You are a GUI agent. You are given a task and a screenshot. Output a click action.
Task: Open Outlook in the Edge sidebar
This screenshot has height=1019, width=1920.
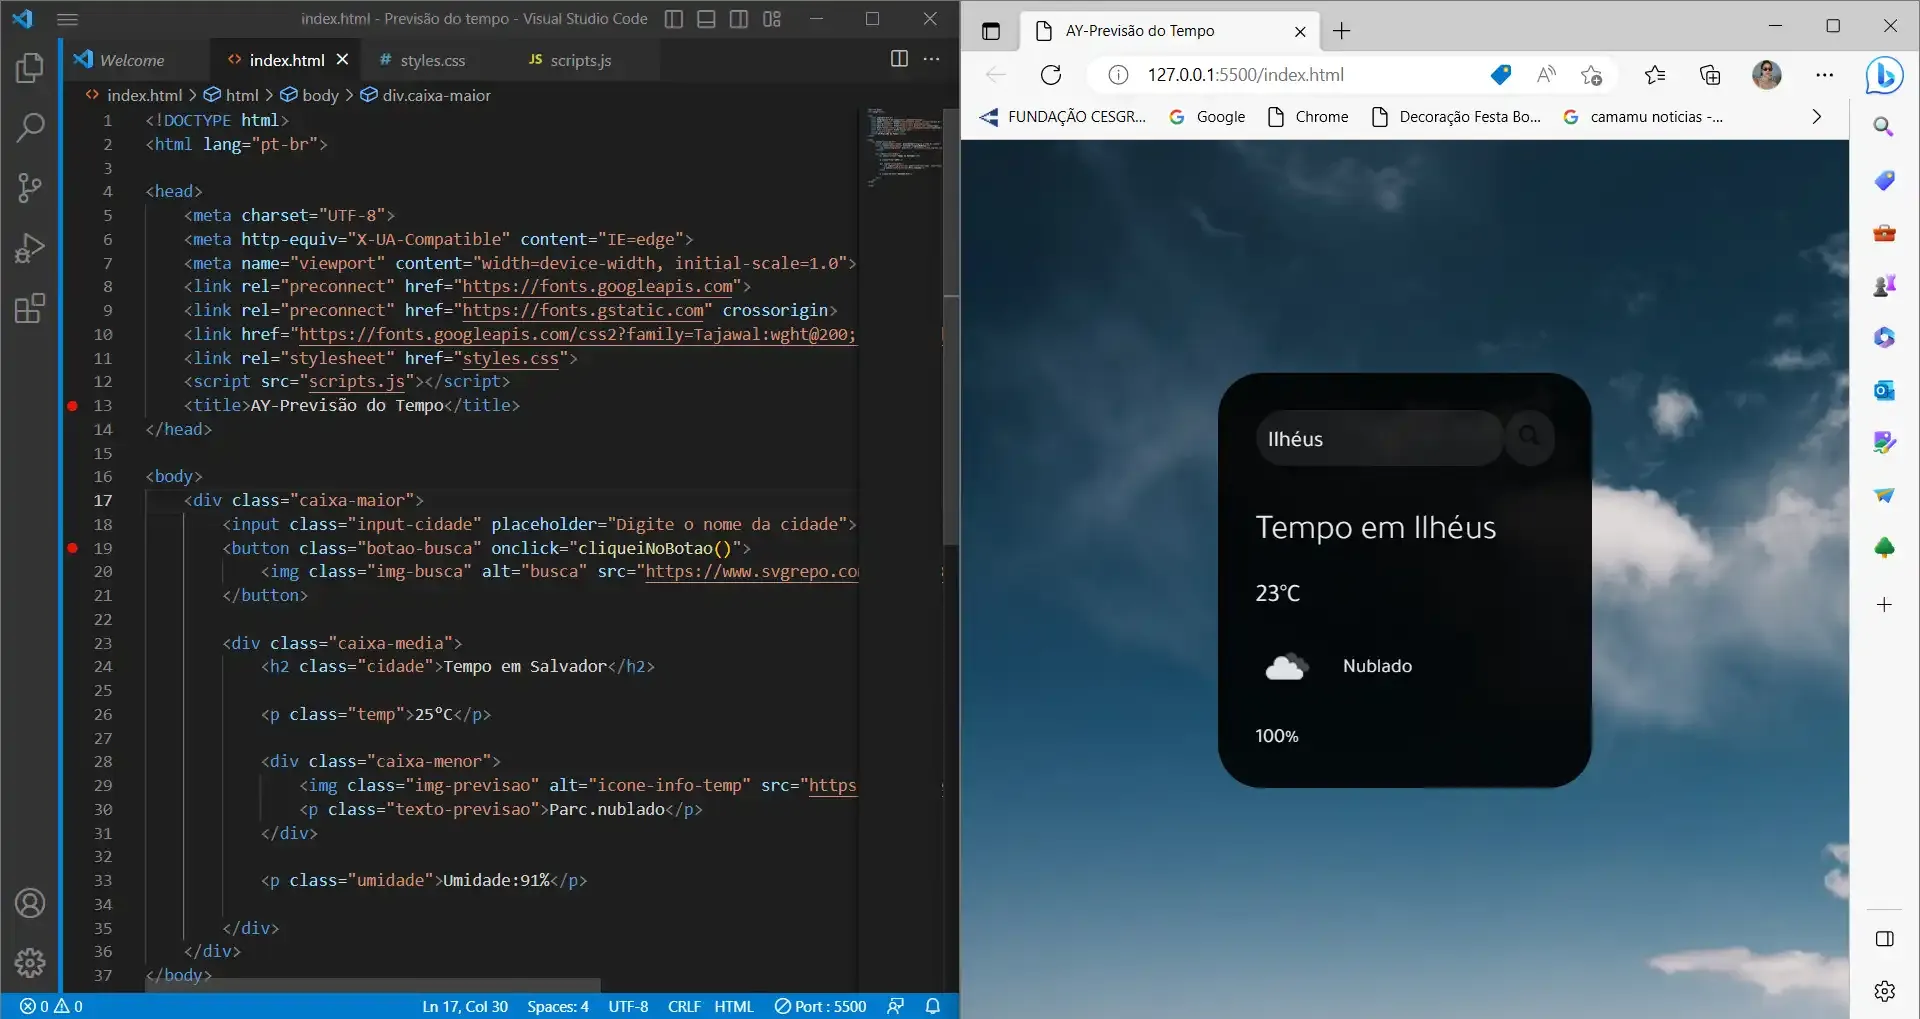coord(1884,390)
